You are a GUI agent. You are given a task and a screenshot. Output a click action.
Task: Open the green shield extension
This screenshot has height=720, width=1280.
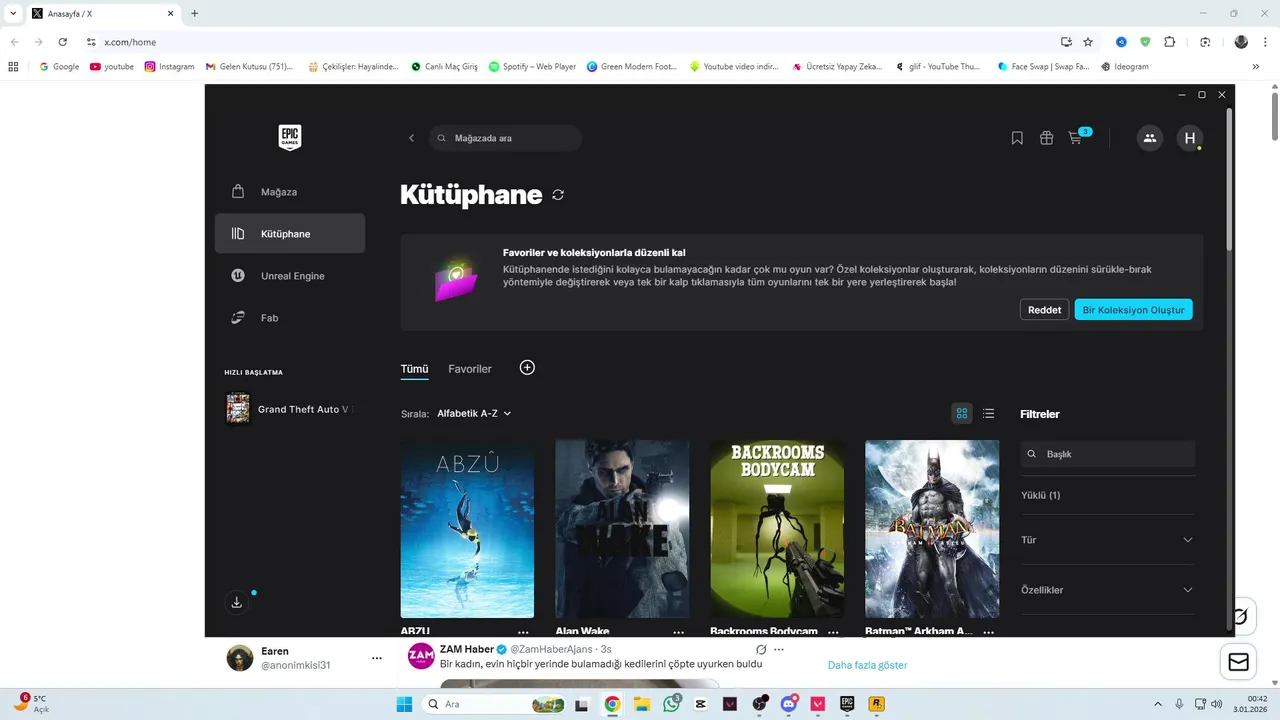tap(1145, 42)
